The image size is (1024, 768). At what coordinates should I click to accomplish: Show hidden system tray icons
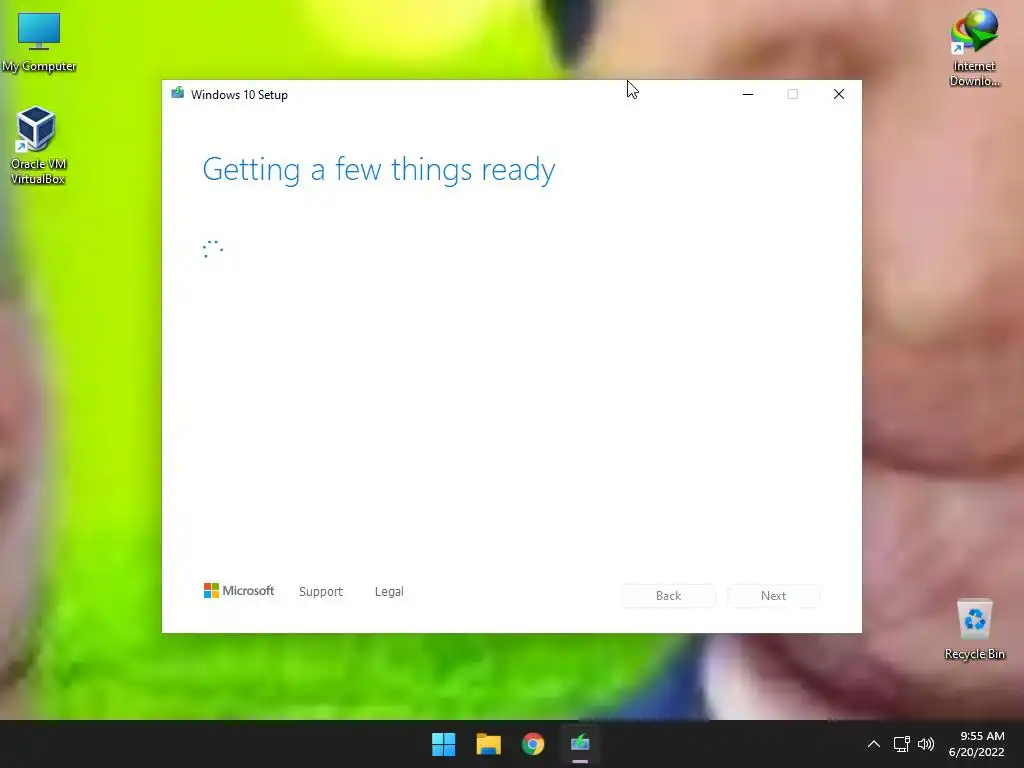[x=873, y=744]
